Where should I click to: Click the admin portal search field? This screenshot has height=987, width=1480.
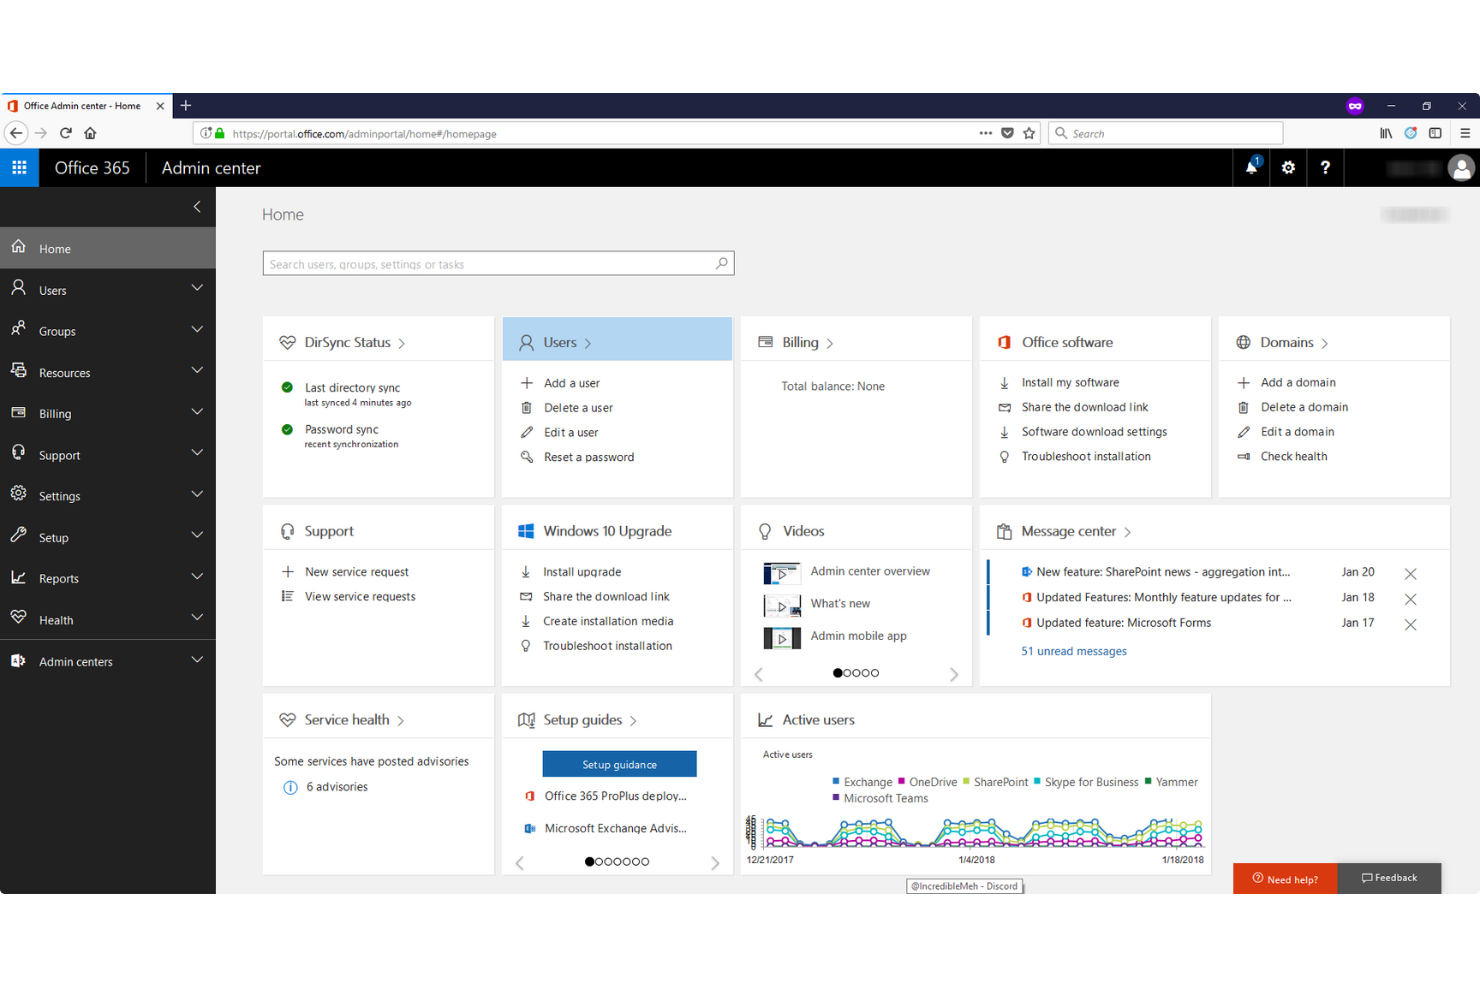499,263
